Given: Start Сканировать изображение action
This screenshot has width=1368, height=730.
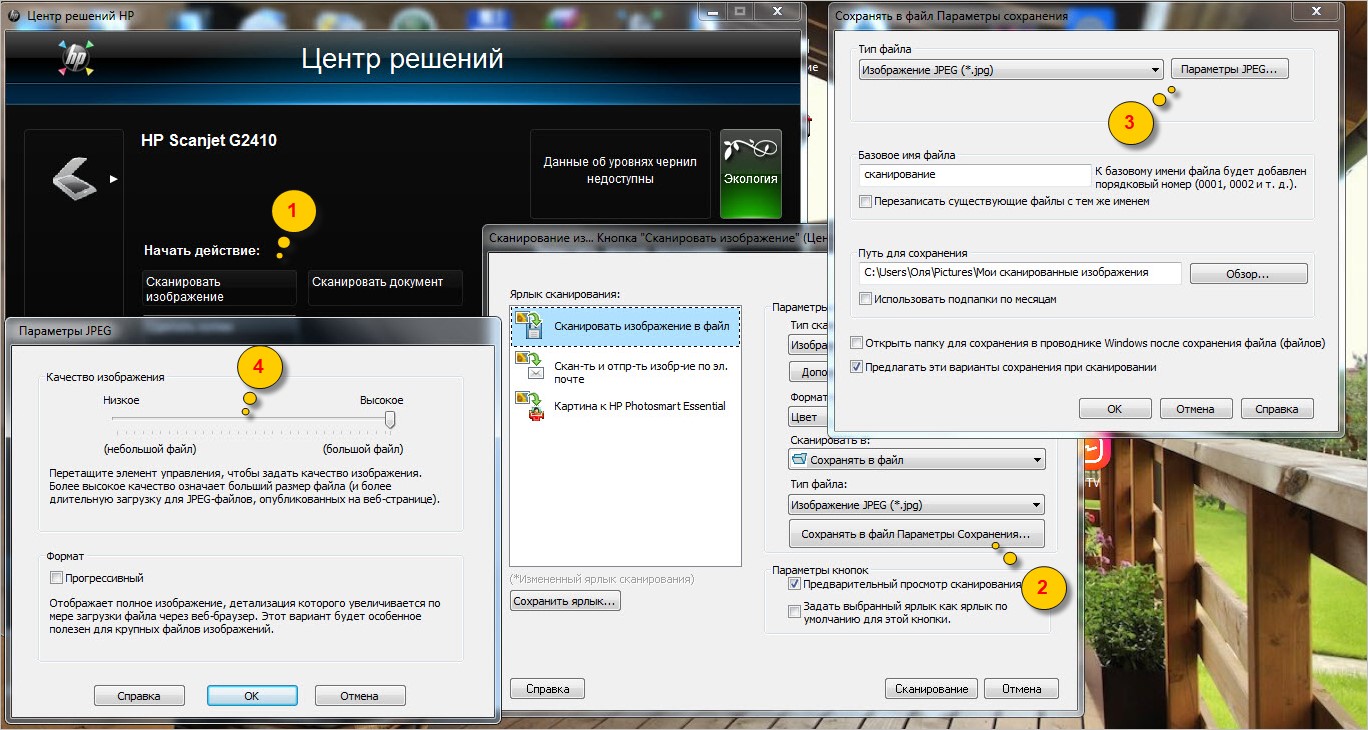Looking at the screenshot, I should tap(220, 289).
